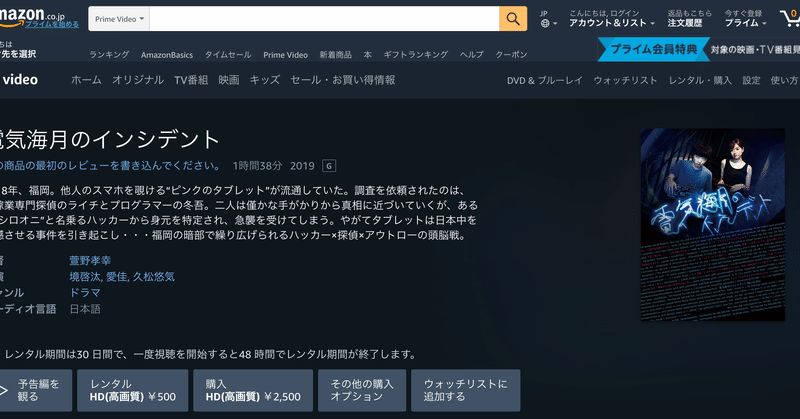Open クーポン in the top navigation
Image resolution: width=800 pixels, height=419 pixels.
point(511,55)
